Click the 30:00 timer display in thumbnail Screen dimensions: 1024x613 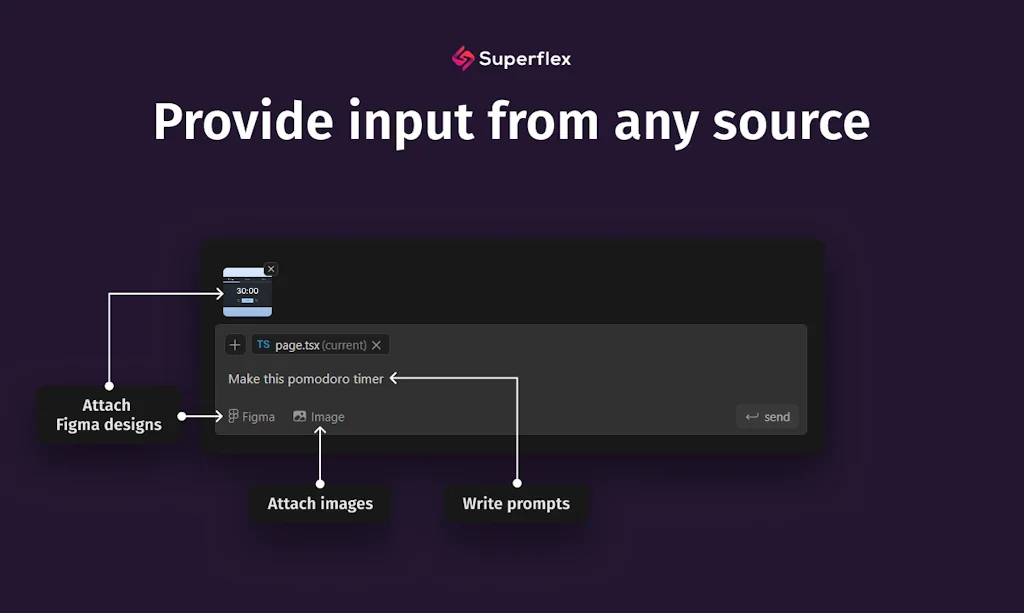tap(246, 291)
